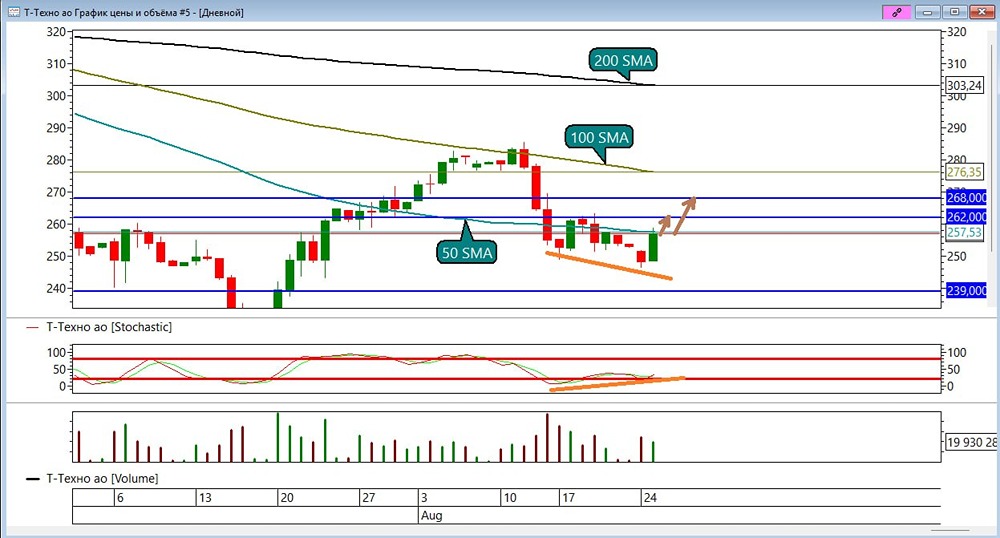
Task: Click the 0 tick on left Stochastic axis
Action: [62, 386]
